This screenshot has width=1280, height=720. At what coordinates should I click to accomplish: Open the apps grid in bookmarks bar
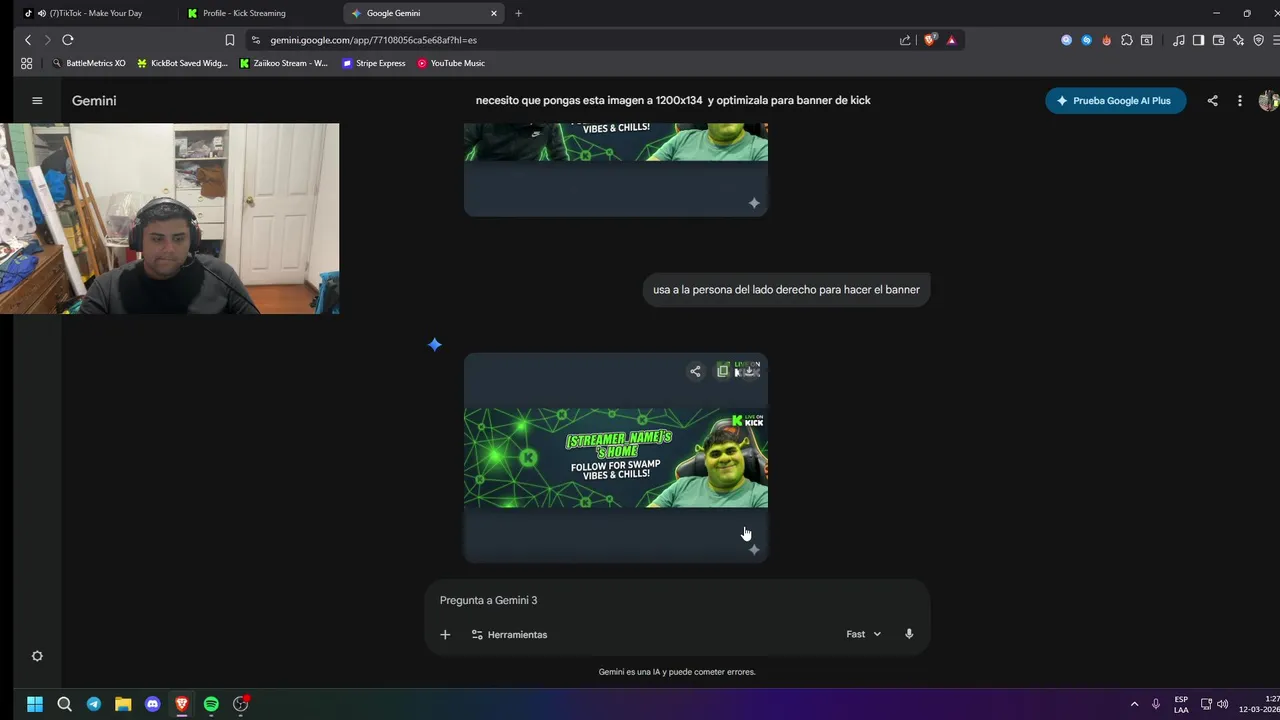tap(27, 63)
